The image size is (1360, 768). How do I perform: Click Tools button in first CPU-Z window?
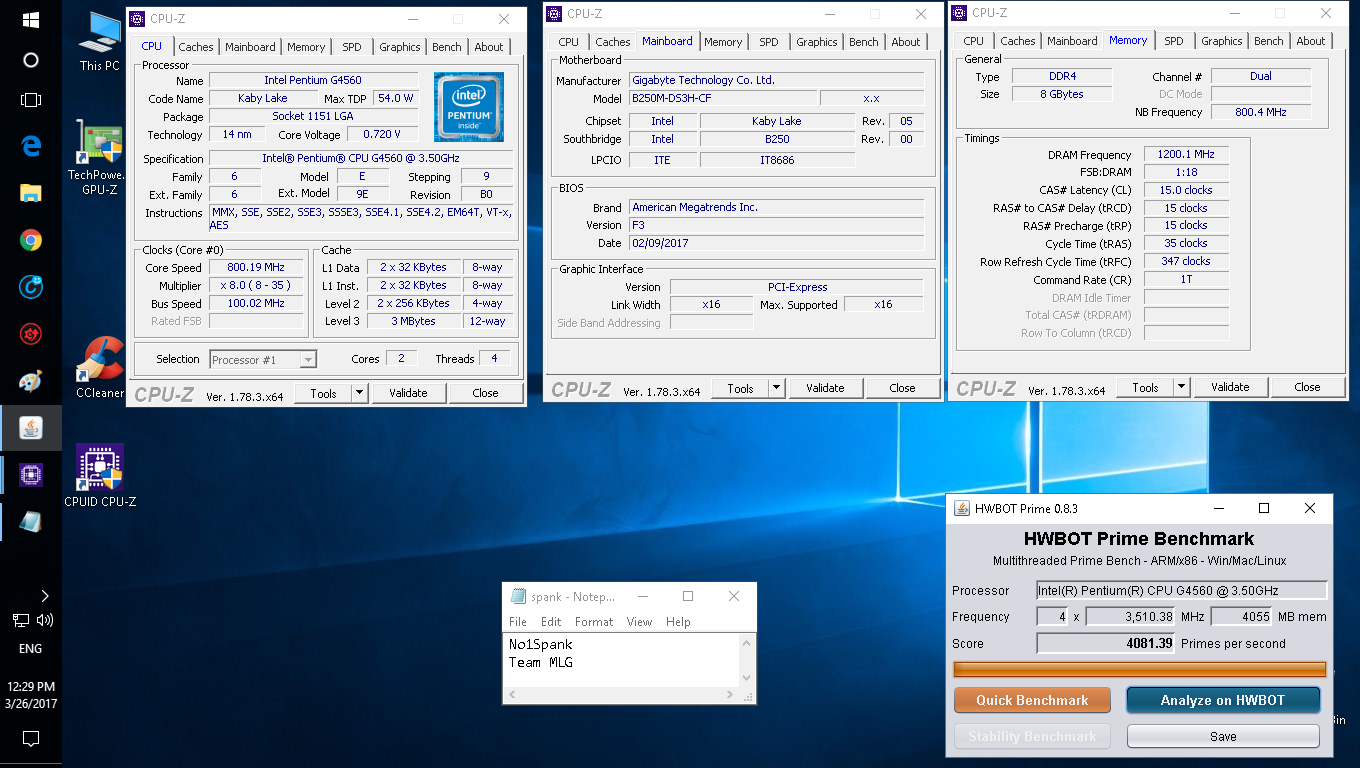point(323,393)
